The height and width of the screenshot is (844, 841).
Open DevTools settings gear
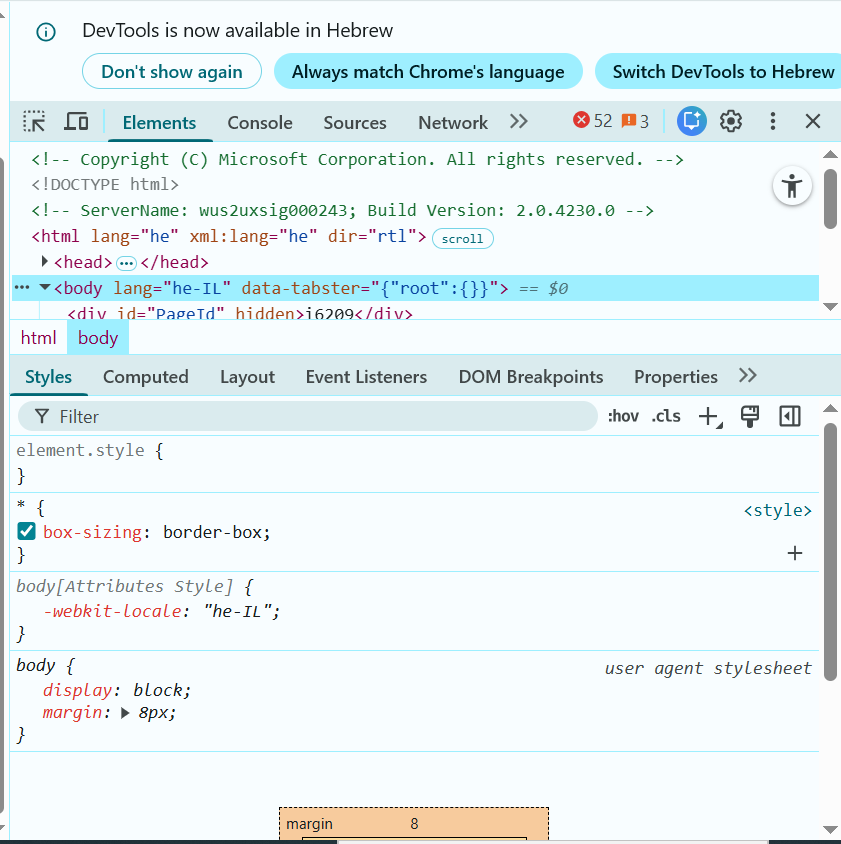coord(731,122)
